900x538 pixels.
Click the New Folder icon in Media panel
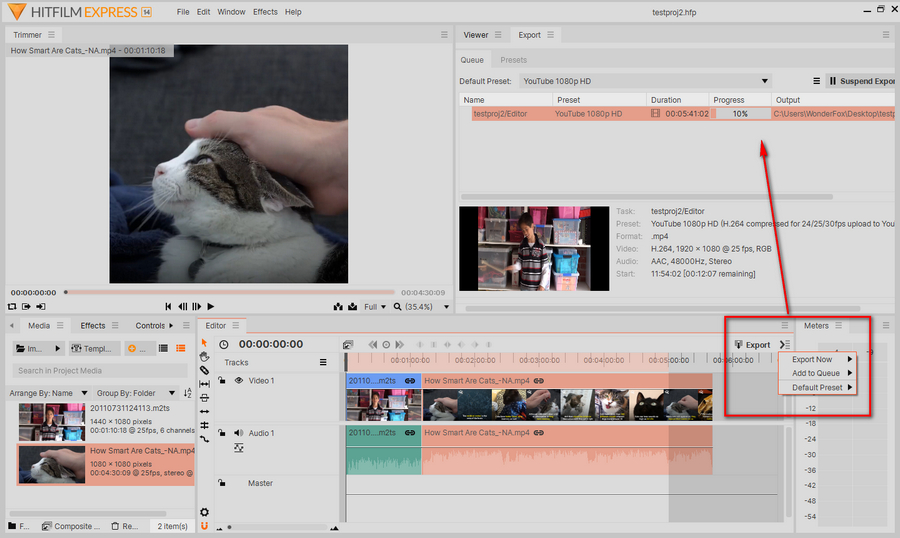coord(12,526)
